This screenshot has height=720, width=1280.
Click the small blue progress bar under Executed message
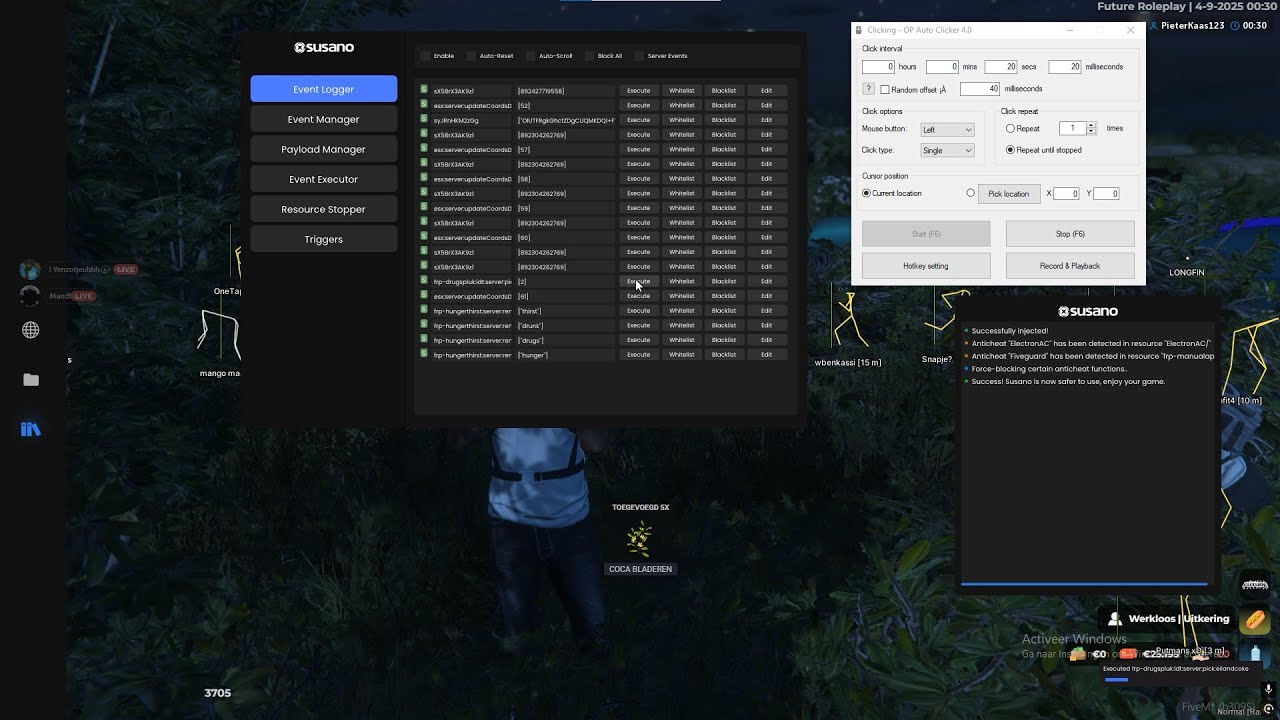click(1116, 680)
